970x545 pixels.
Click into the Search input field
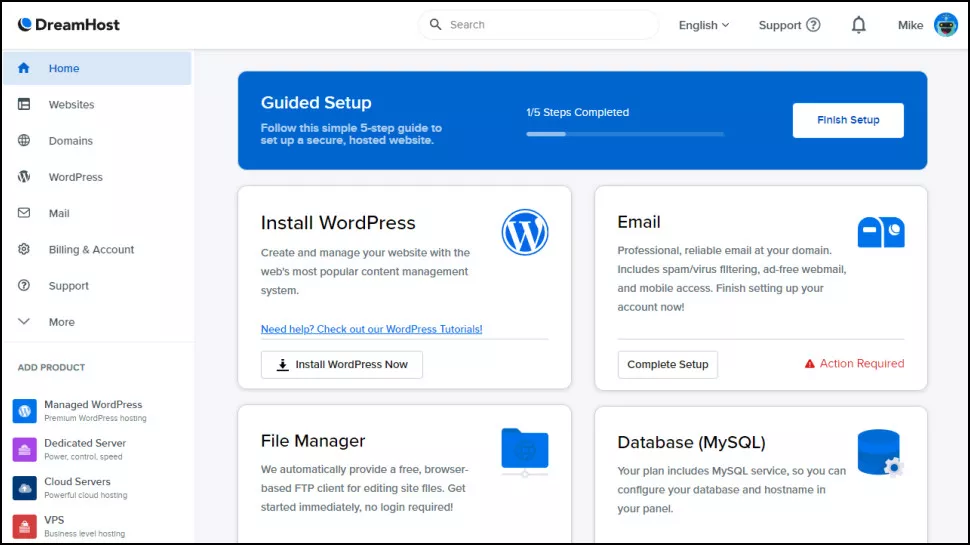pos(538,25)
